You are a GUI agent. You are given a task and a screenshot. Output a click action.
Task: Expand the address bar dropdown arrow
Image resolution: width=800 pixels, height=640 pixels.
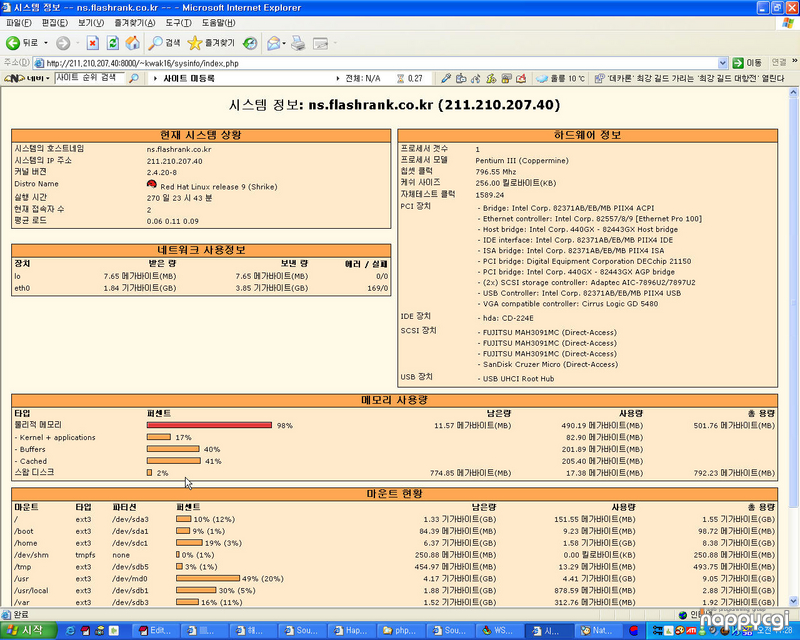[x=722, y=63]
